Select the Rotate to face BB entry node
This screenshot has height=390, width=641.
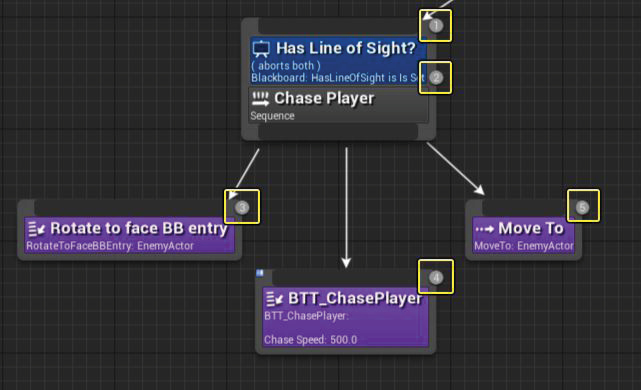130,235
